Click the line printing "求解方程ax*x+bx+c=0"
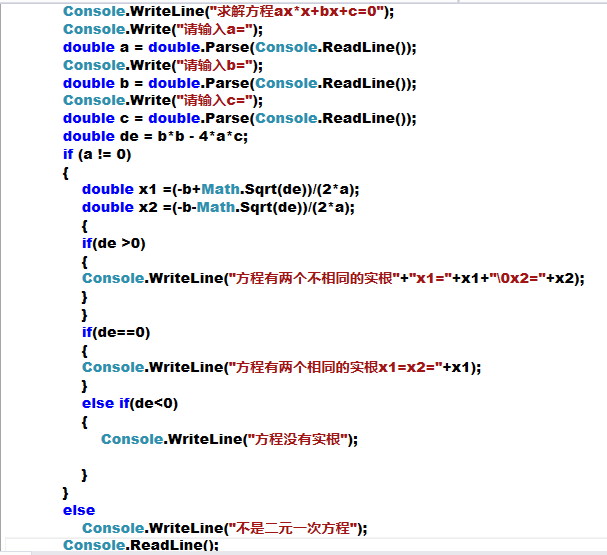 pos(228,11)
